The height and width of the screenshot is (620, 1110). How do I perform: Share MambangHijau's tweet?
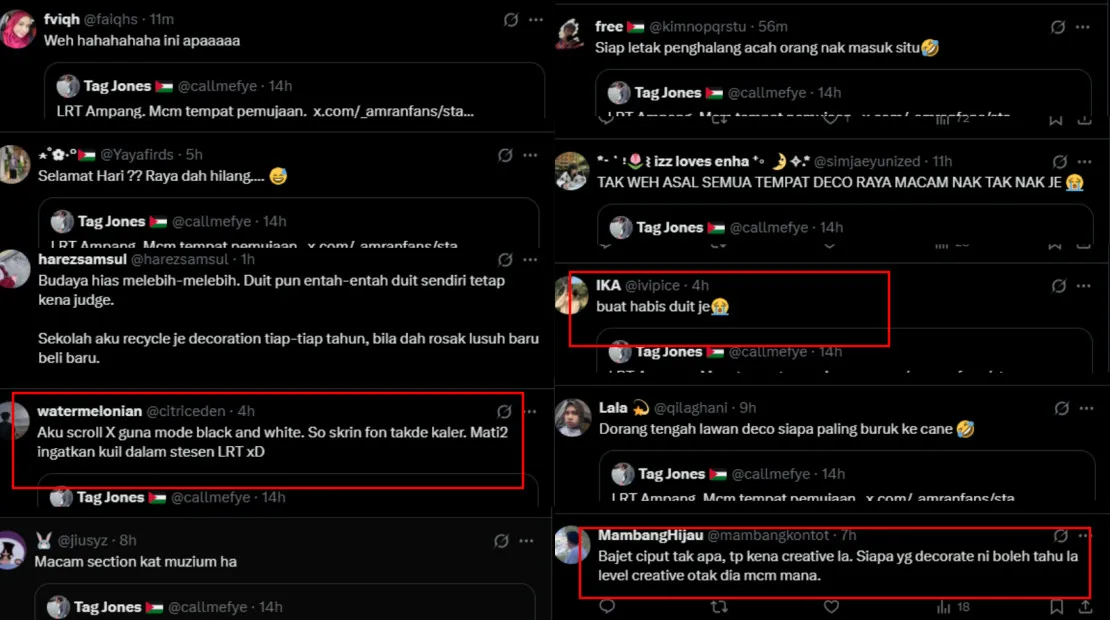1085,606
